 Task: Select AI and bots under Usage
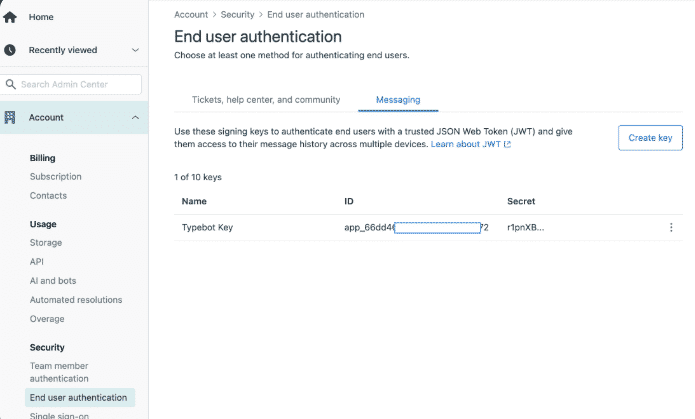click(53, 281)
